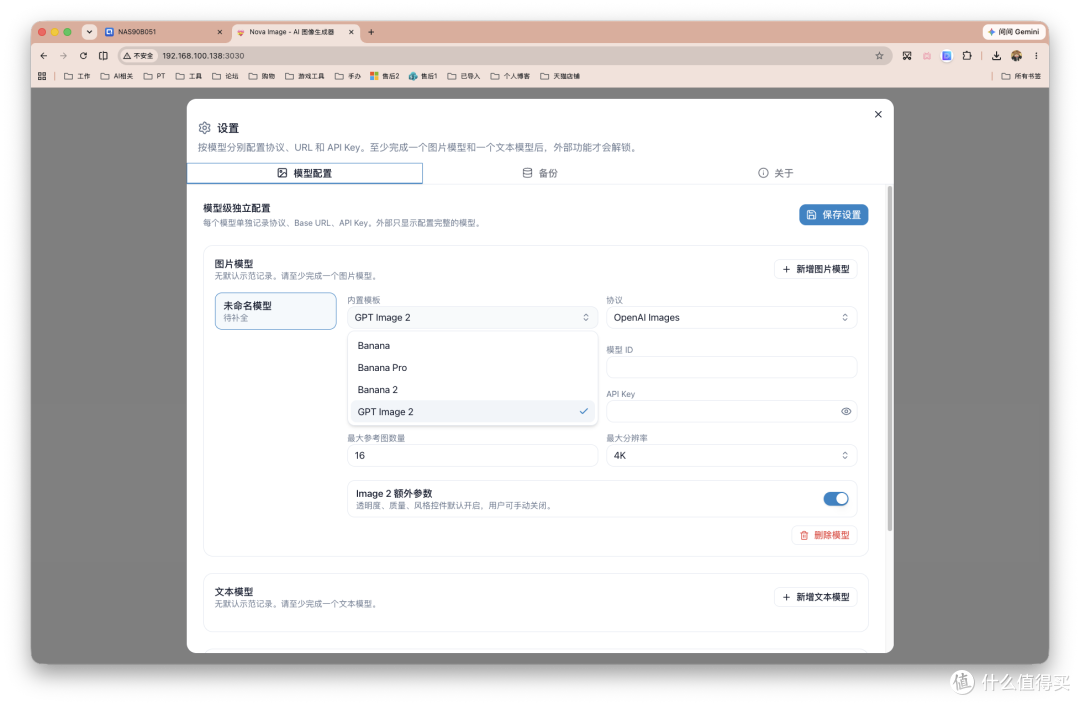Open the 已导入 bookmark folder
Viewport: 1080px width, 705px height.
tap(464, 76)
